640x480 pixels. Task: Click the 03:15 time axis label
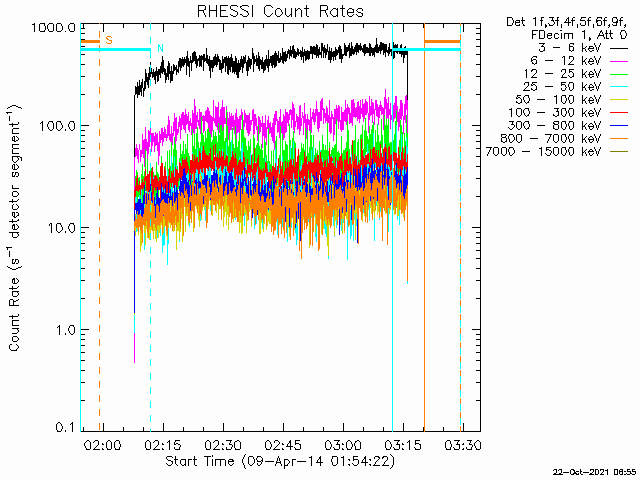(403, 445)
